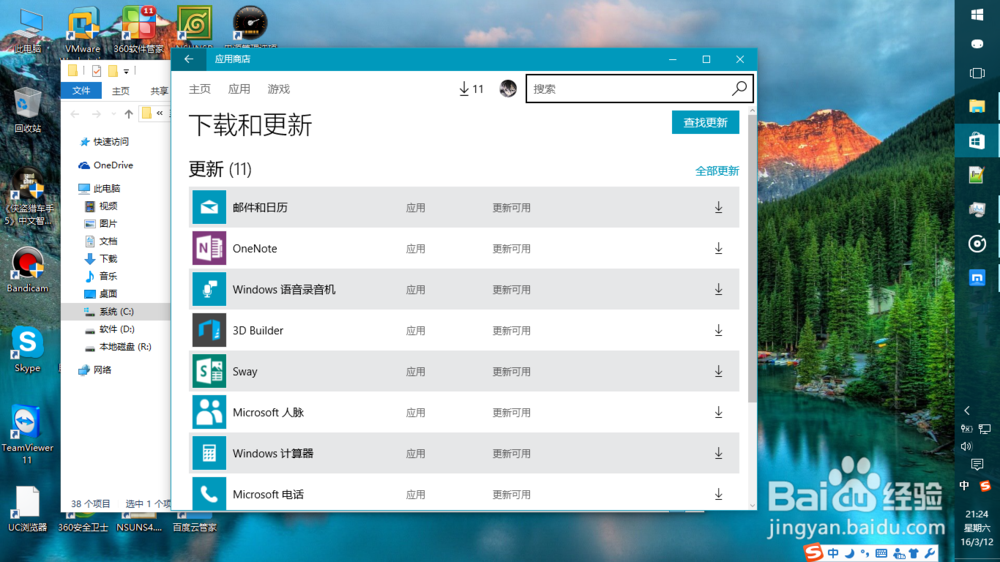The width and height of the screenshot is (1000, 562).
Task: Switch to the 主页 tab in Store
Action: [200, 89]
